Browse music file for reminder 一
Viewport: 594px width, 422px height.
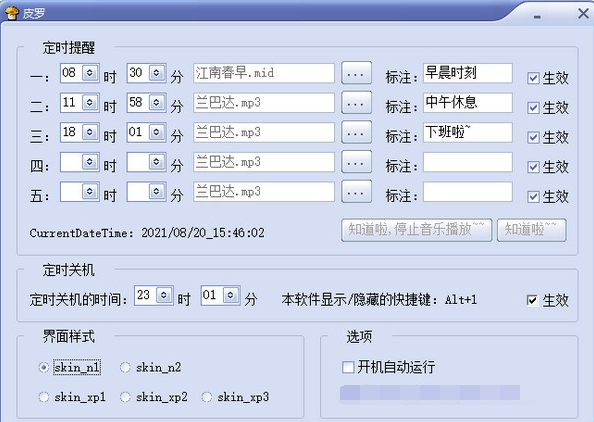(356, 73)
